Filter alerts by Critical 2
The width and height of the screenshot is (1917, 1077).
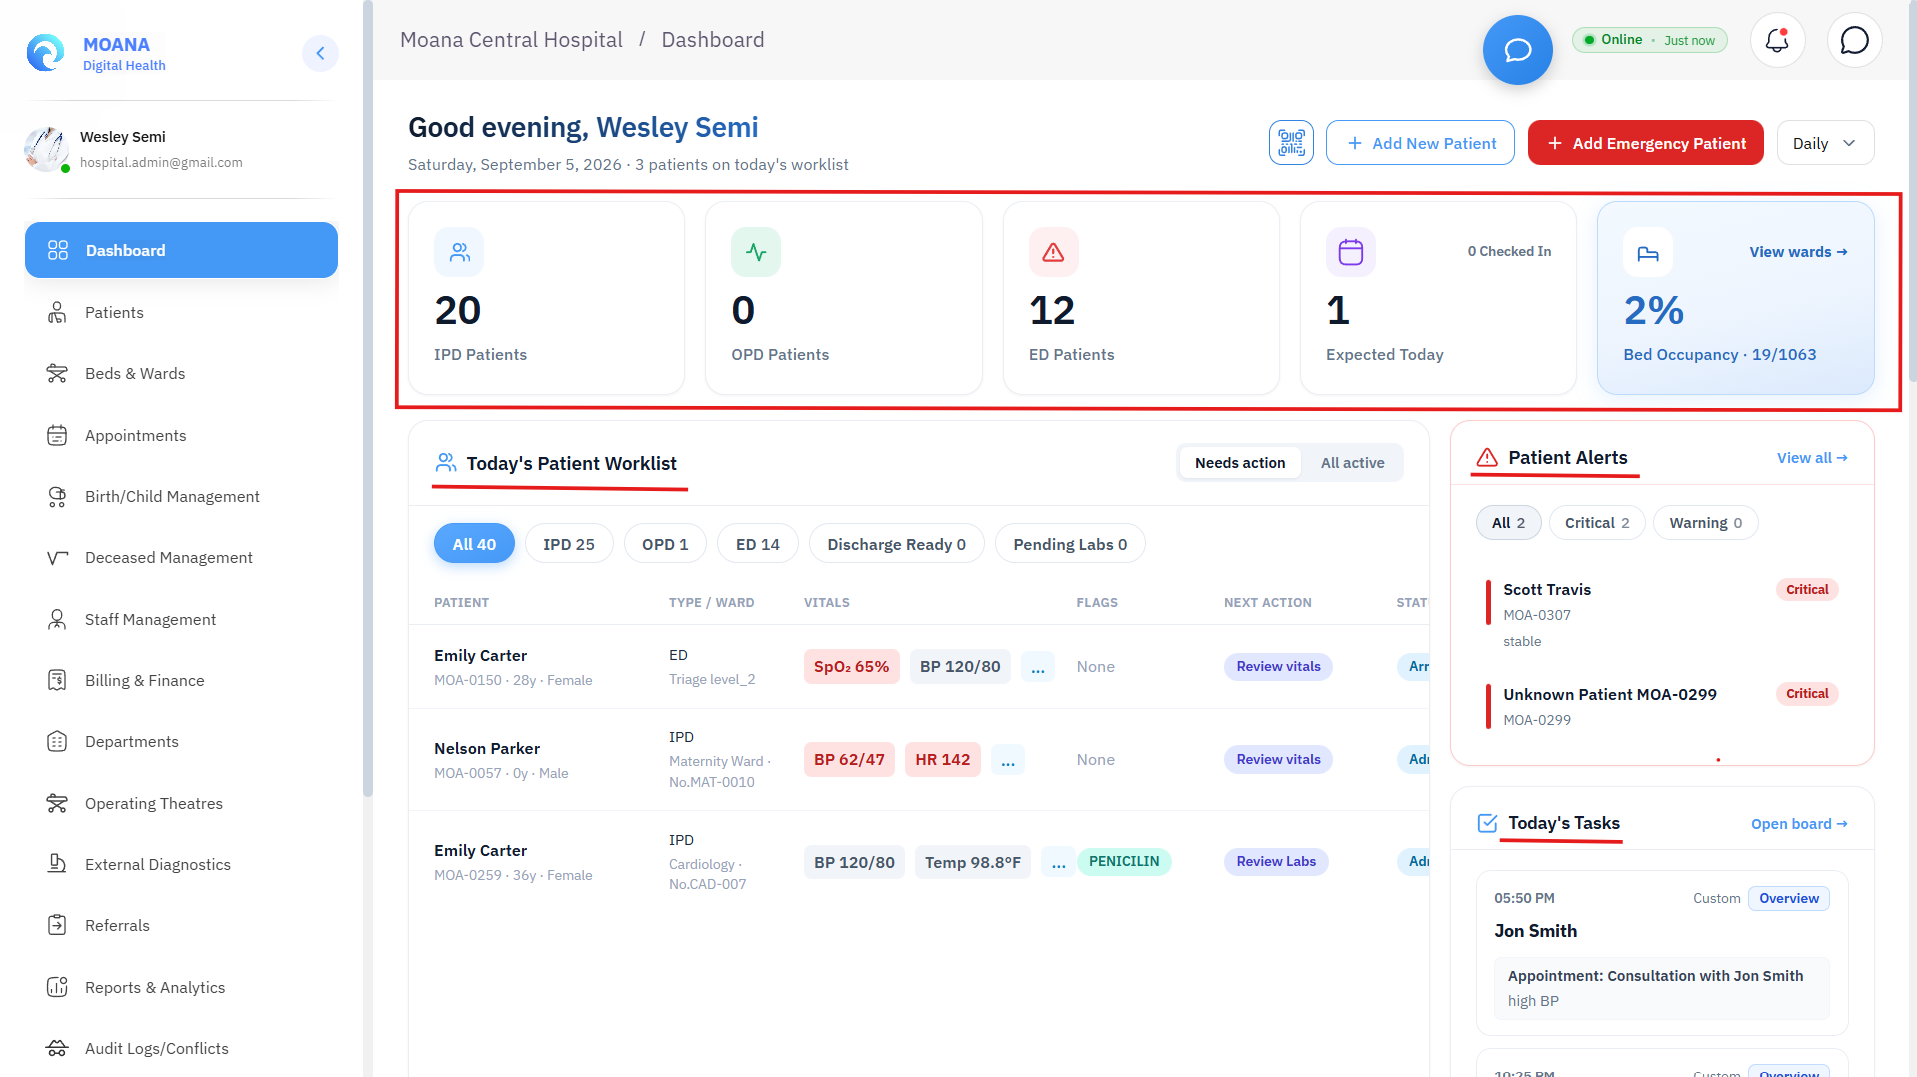pos(1596,523)
